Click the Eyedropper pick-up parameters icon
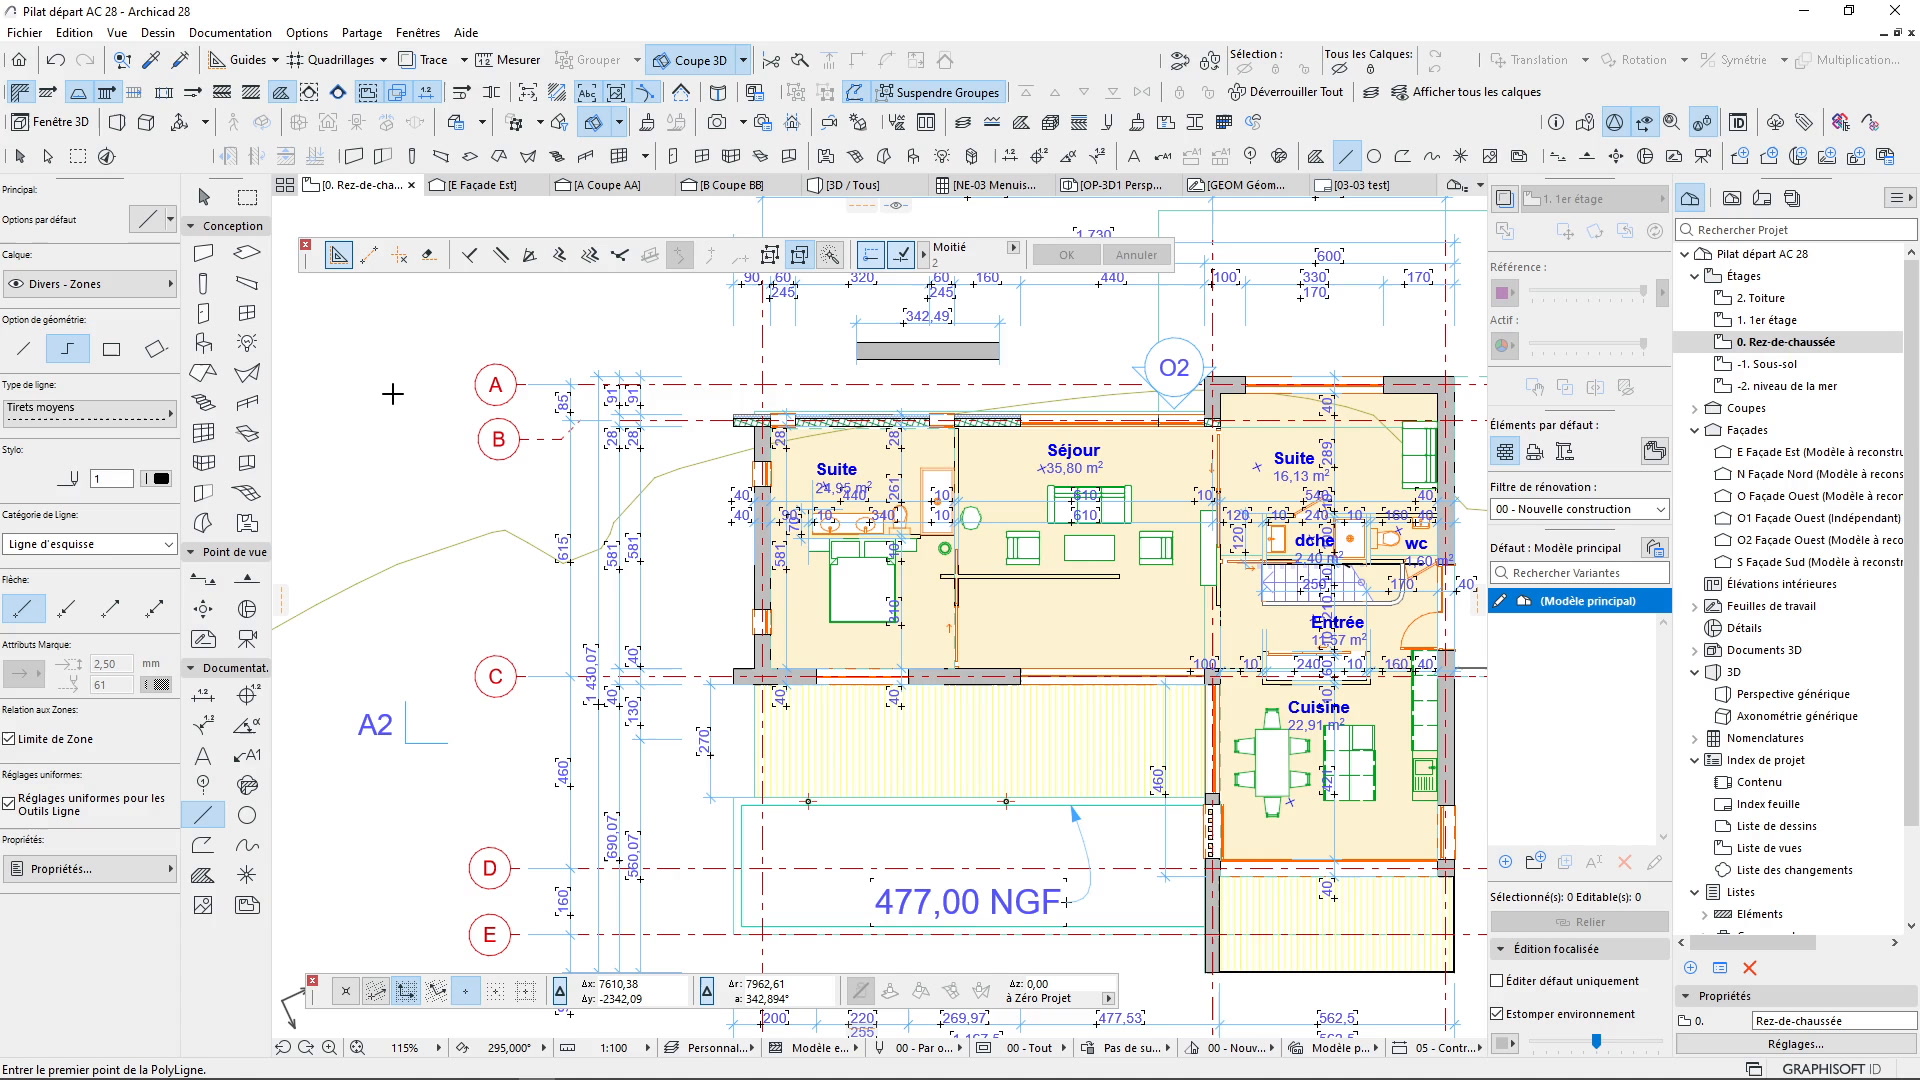This screenshot has width=1920, height=1080. 151,60
